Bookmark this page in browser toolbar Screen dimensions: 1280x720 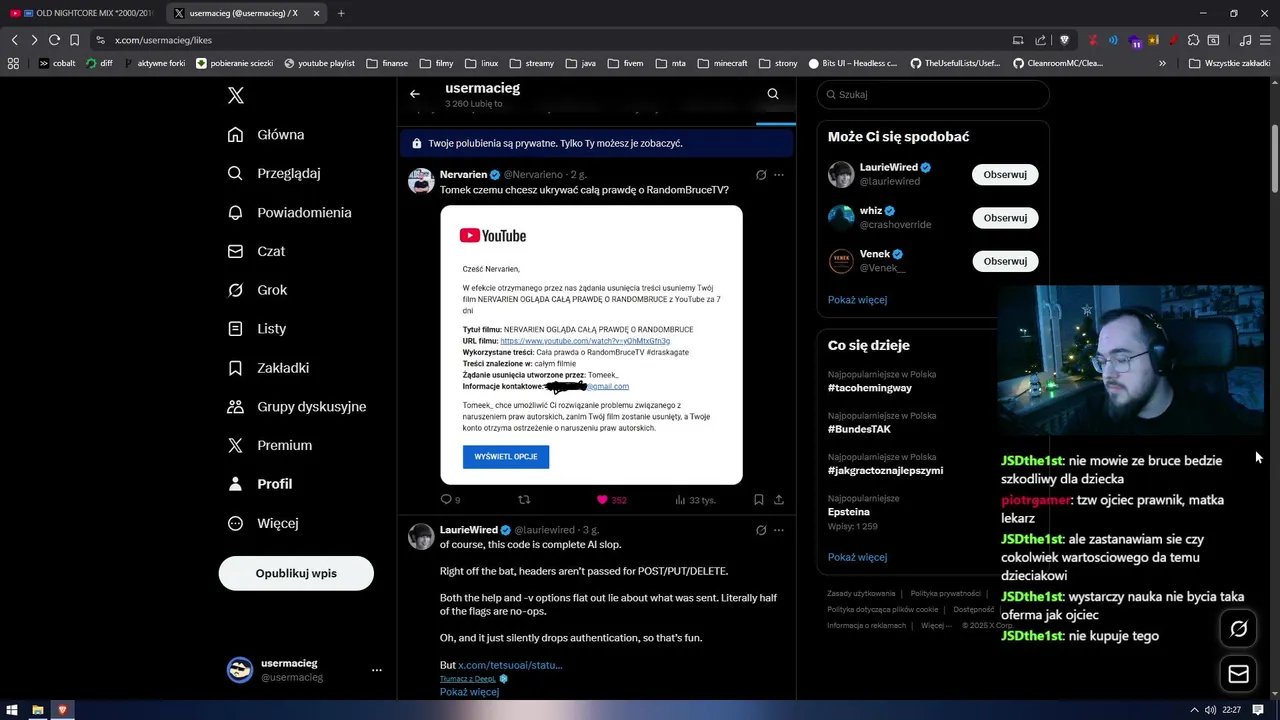tap(74, 40)
